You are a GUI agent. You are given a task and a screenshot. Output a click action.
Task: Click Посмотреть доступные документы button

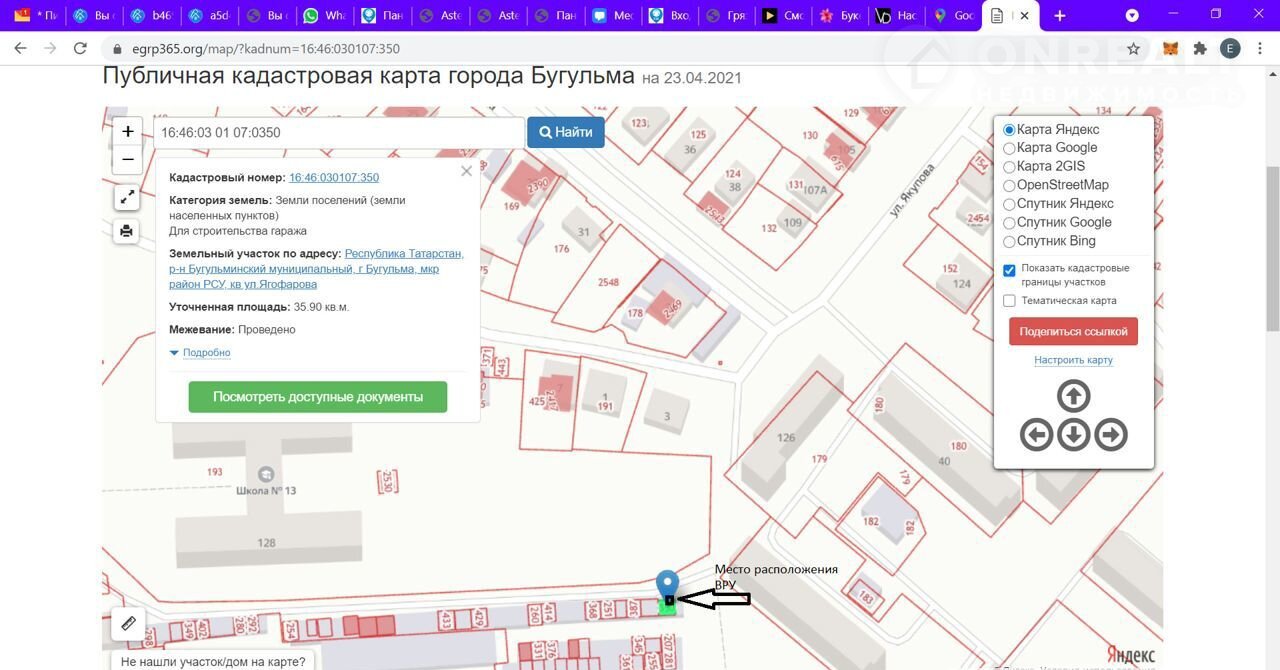pos(317,397)
